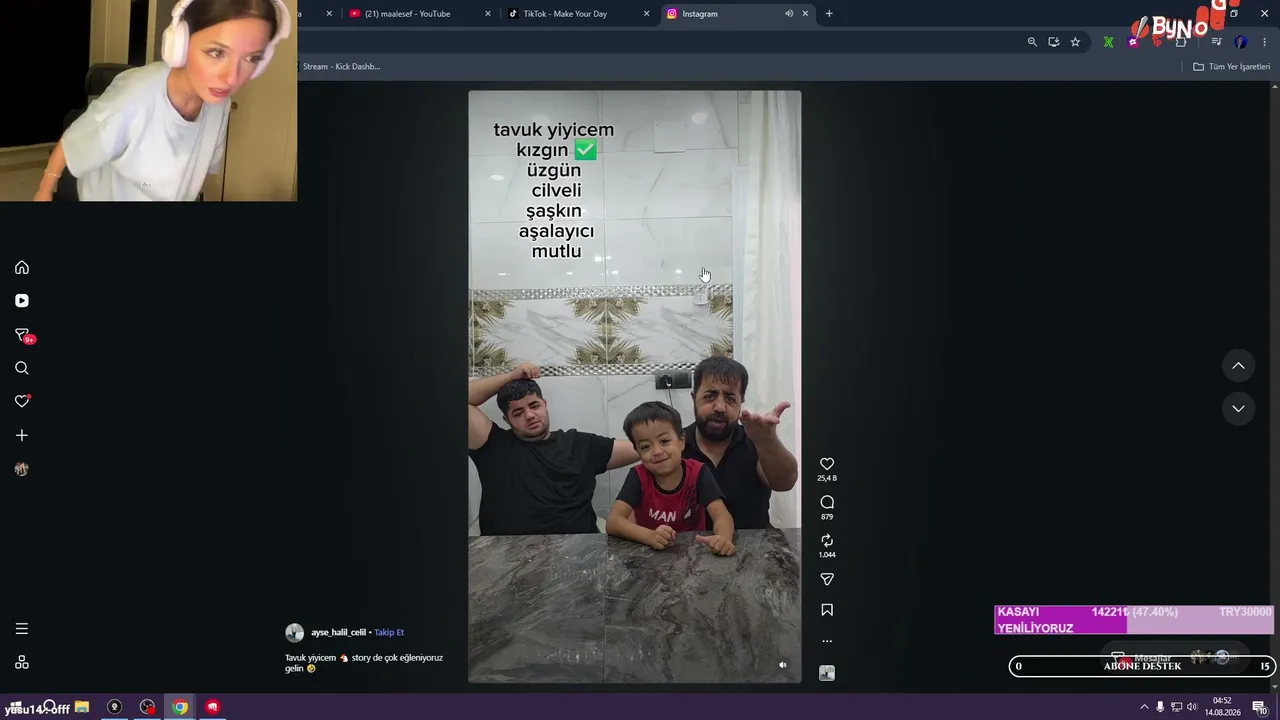Open the Chrome three-dot menu
Viewport: 1280px width, 720px height.
(x=1265, y=42)
